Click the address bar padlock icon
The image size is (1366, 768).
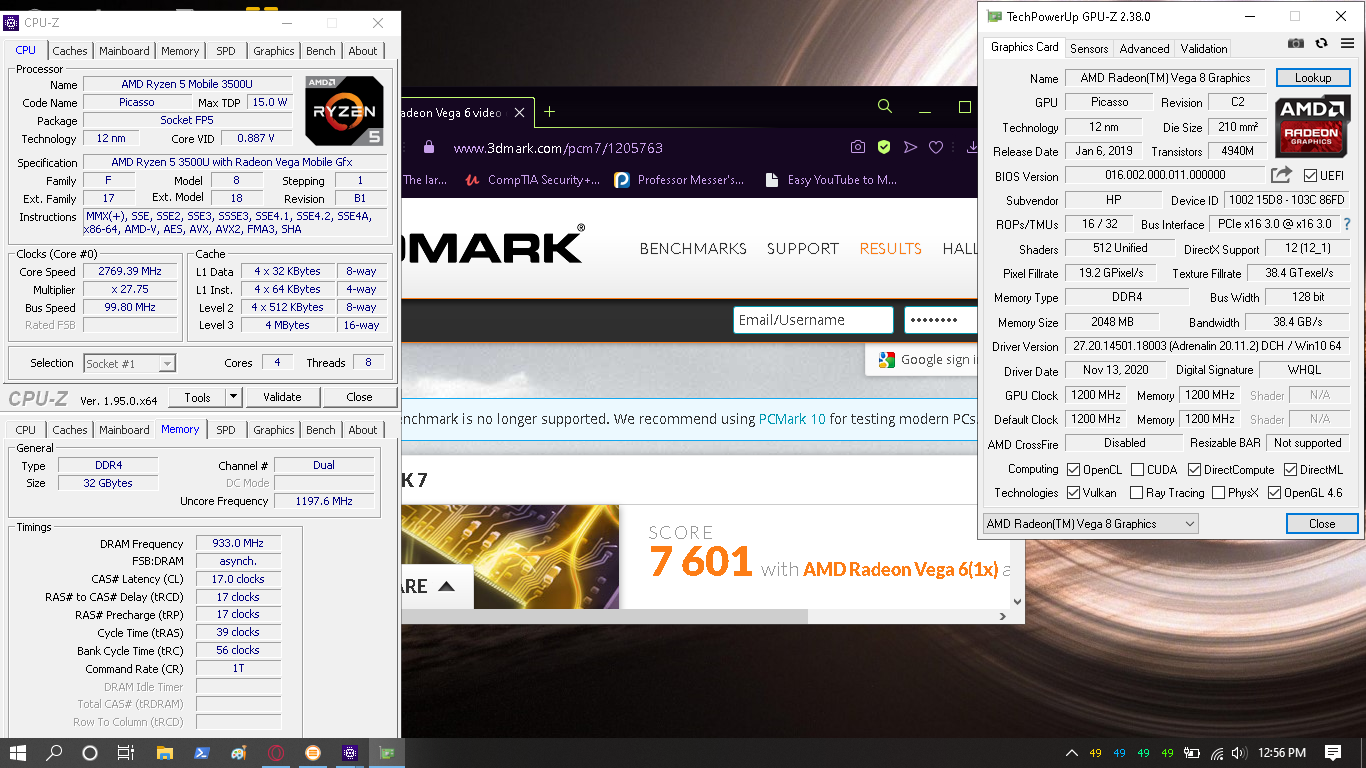(429, 147)
